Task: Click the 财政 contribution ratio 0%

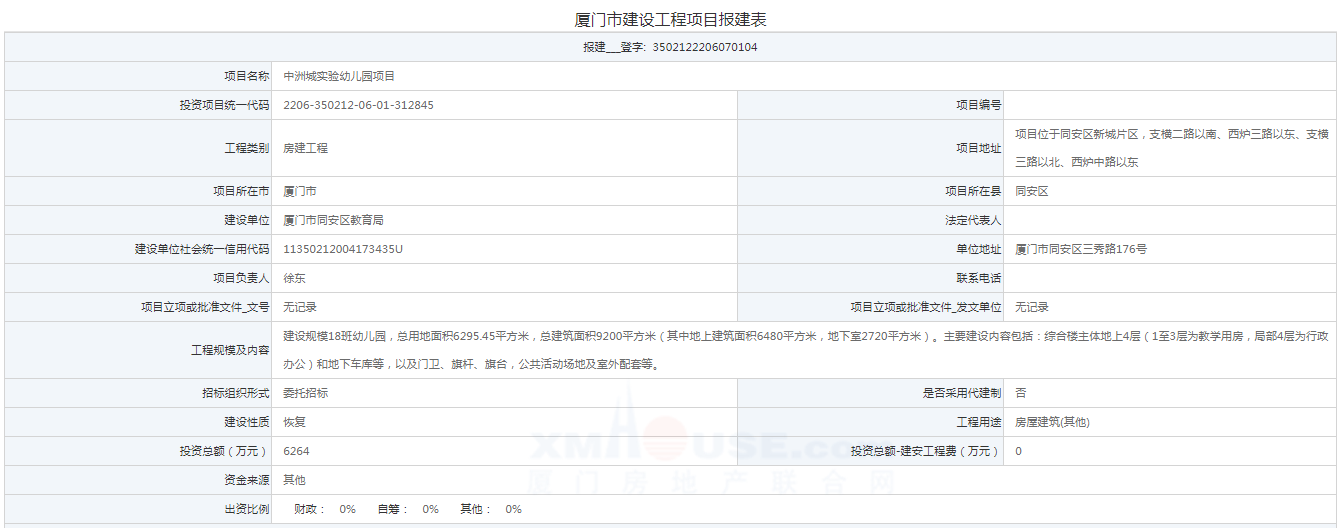Action: 347,509
